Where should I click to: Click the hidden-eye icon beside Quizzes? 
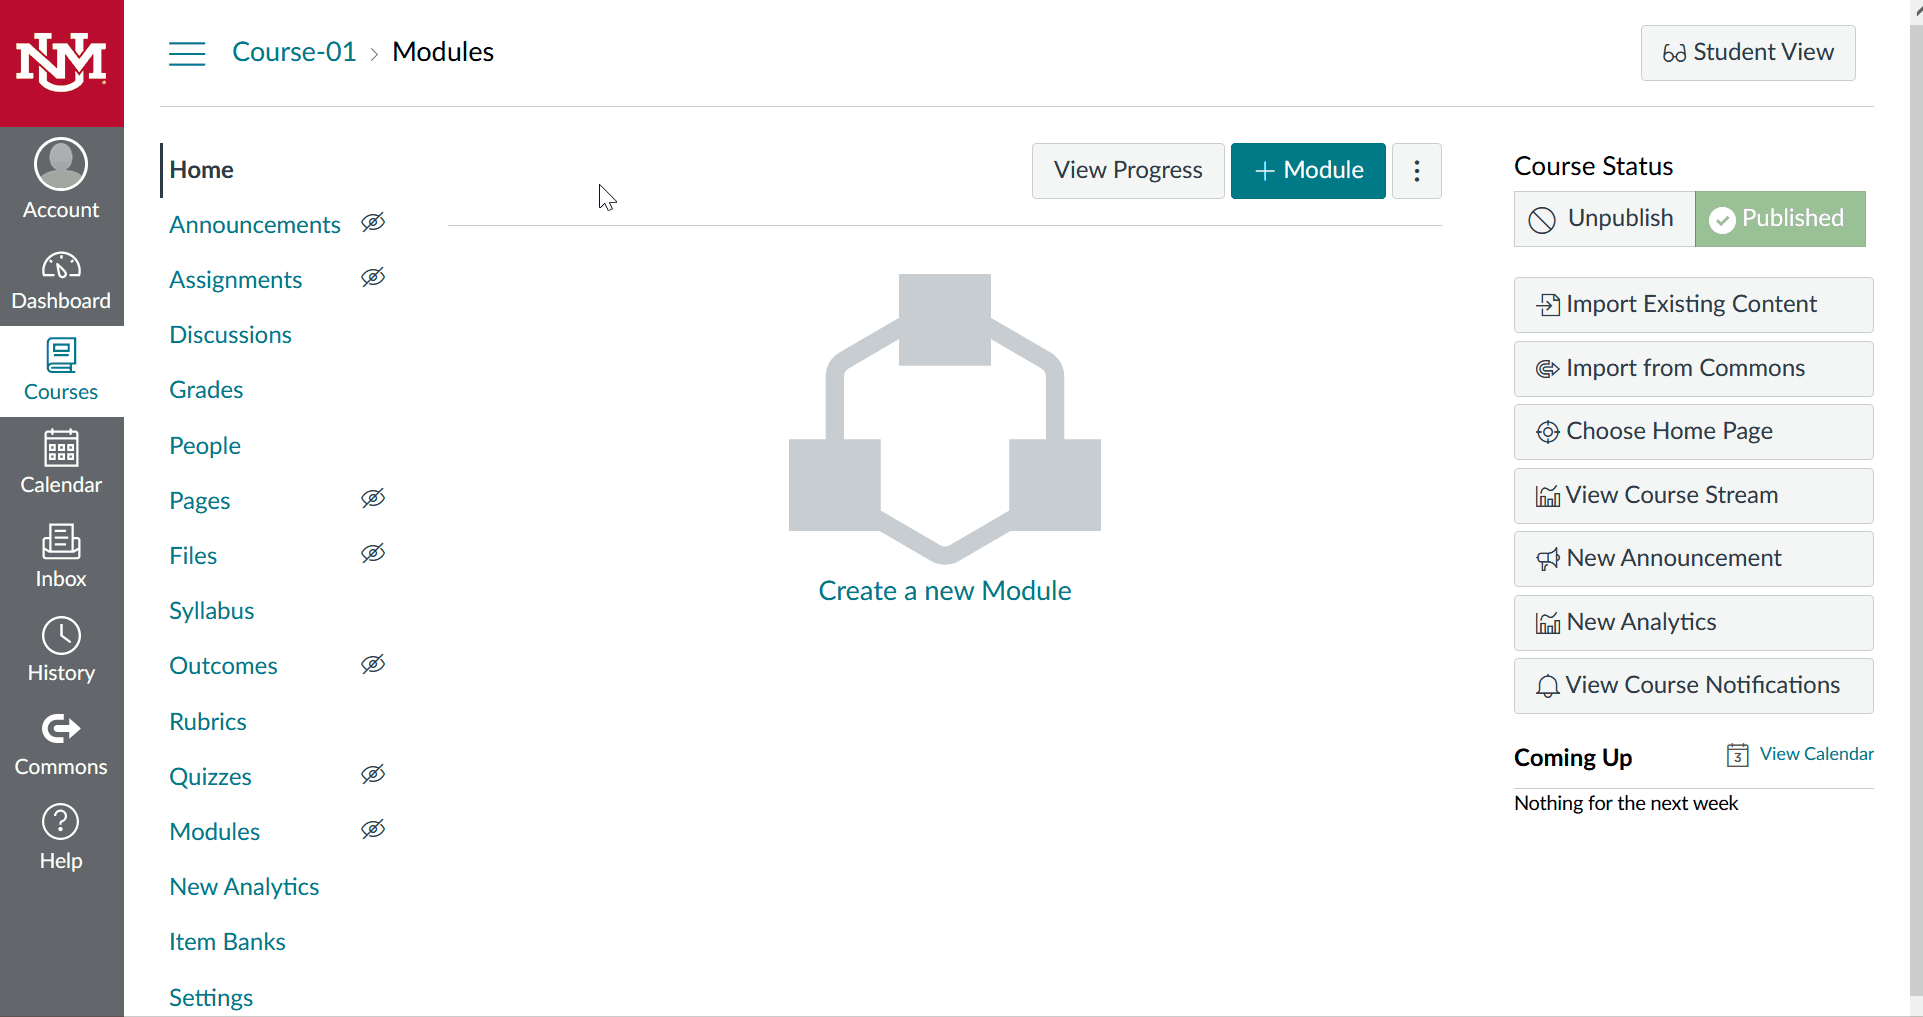tap(373, 774)
